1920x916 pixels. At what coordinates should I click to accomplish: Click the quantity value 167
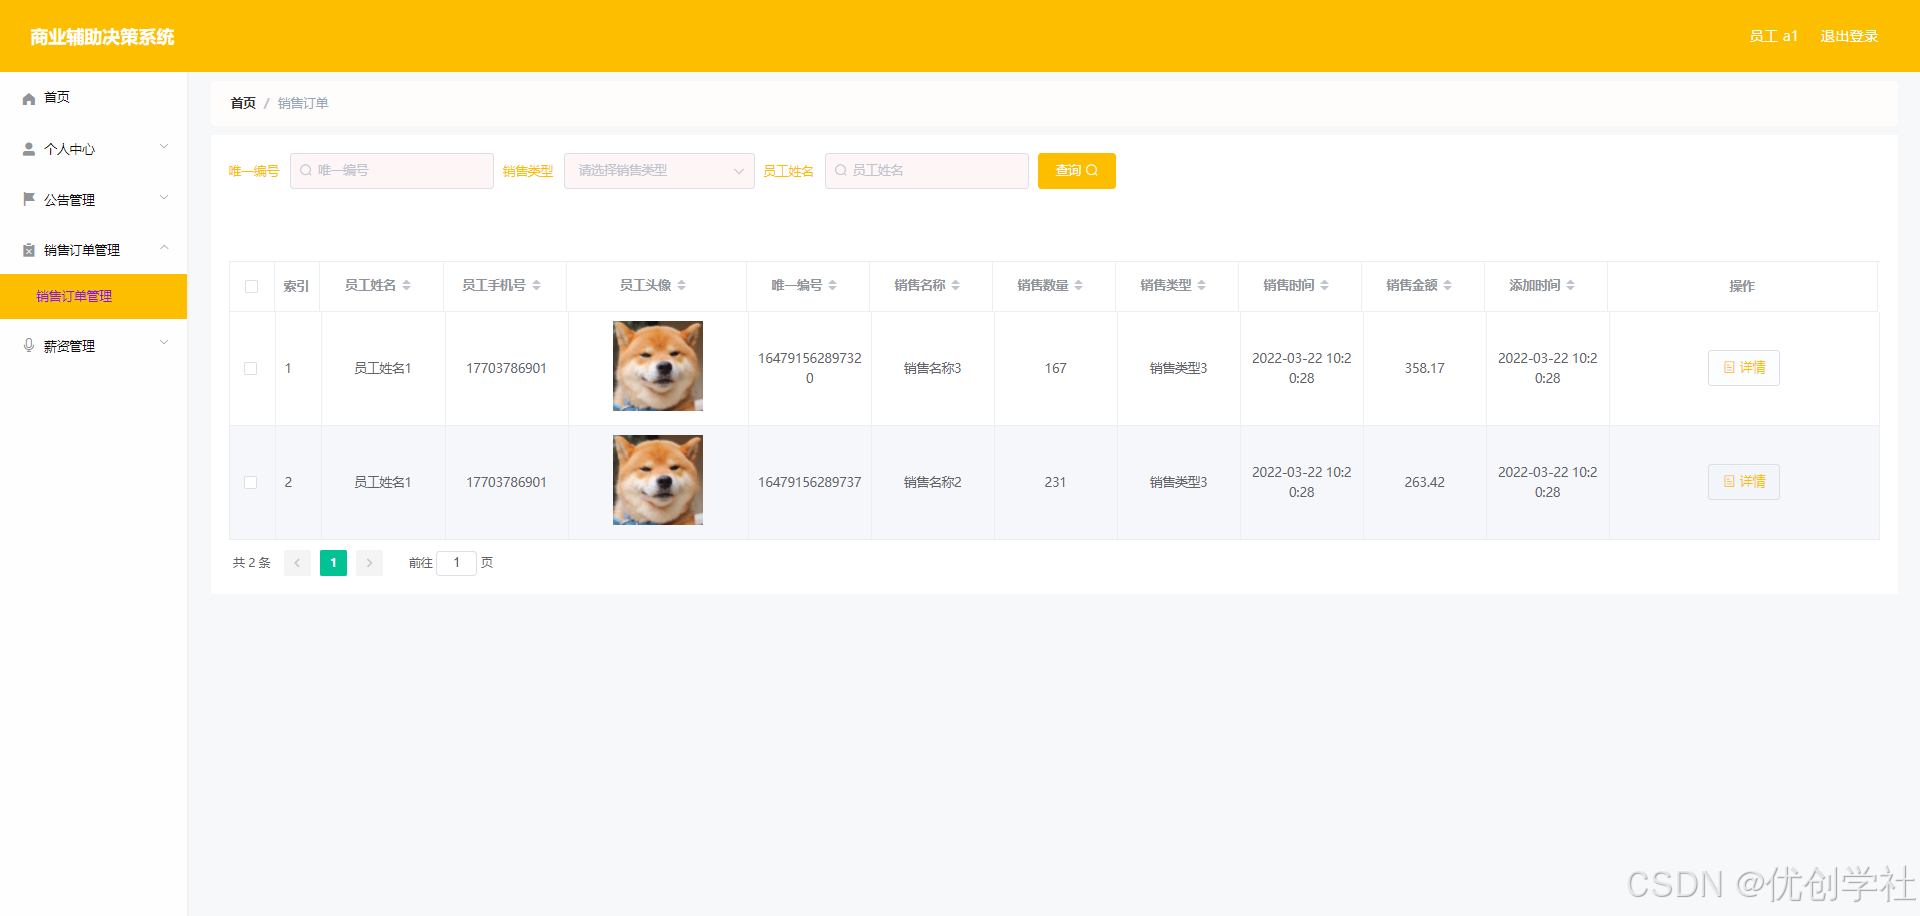point(1055,368)
